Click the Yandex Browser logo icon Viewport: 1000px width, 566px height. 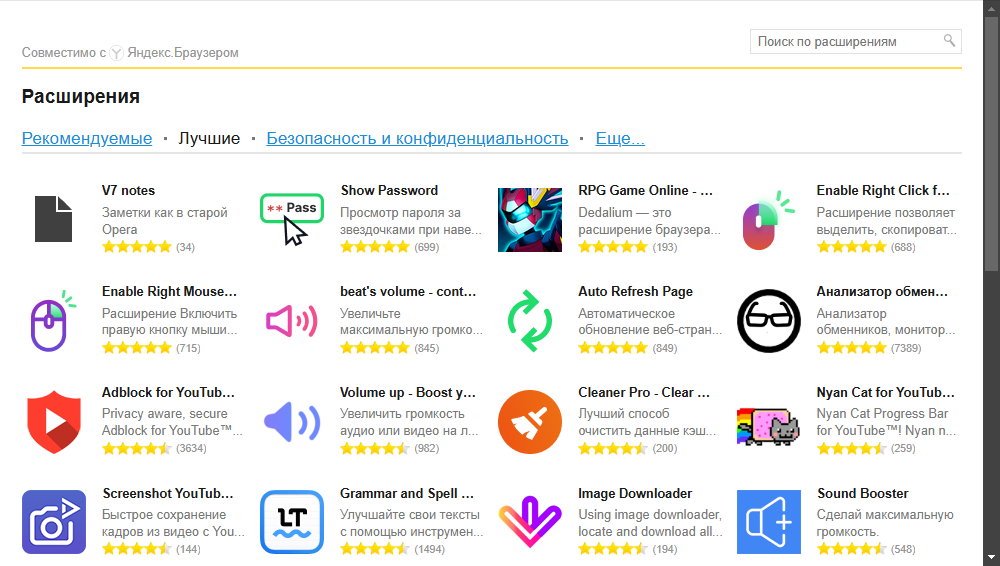pos(116,53)
